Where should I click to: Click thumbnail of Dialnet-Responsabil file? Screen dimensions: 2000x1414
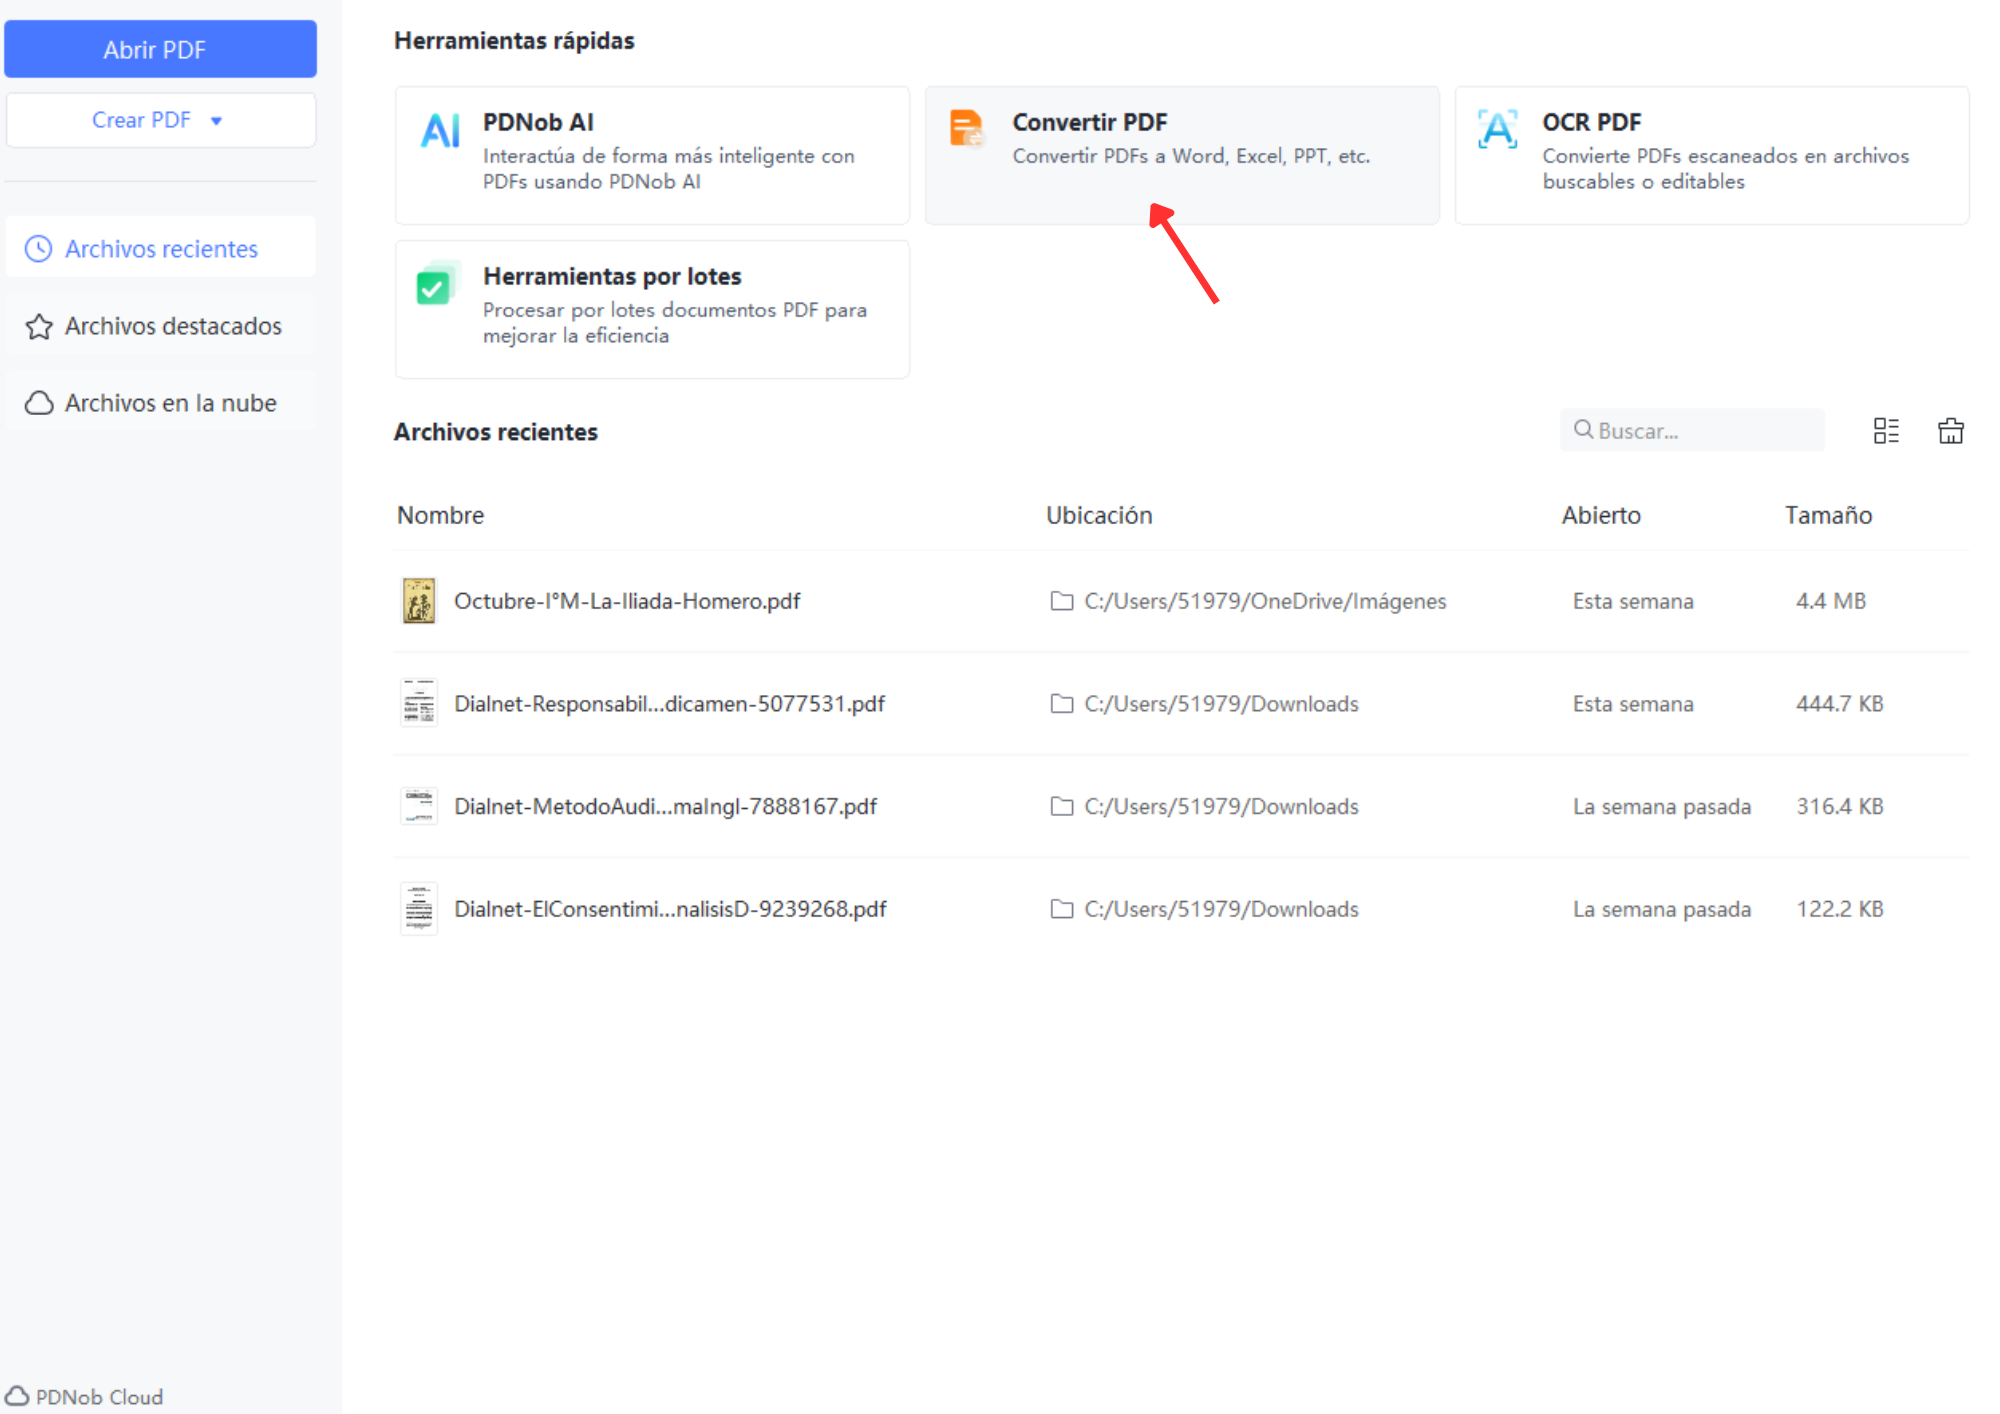coord(419,702)
